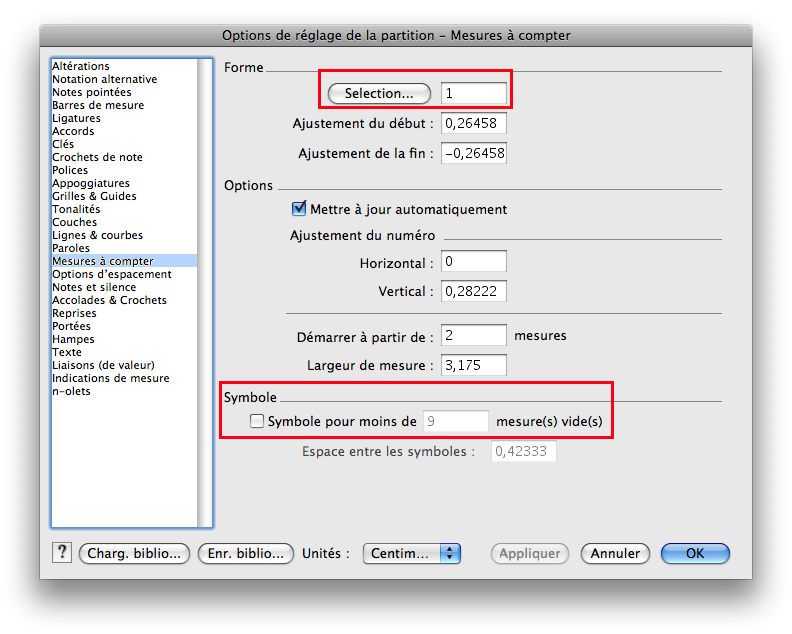Select Barres de mesure category

click(x=98, y=105)
